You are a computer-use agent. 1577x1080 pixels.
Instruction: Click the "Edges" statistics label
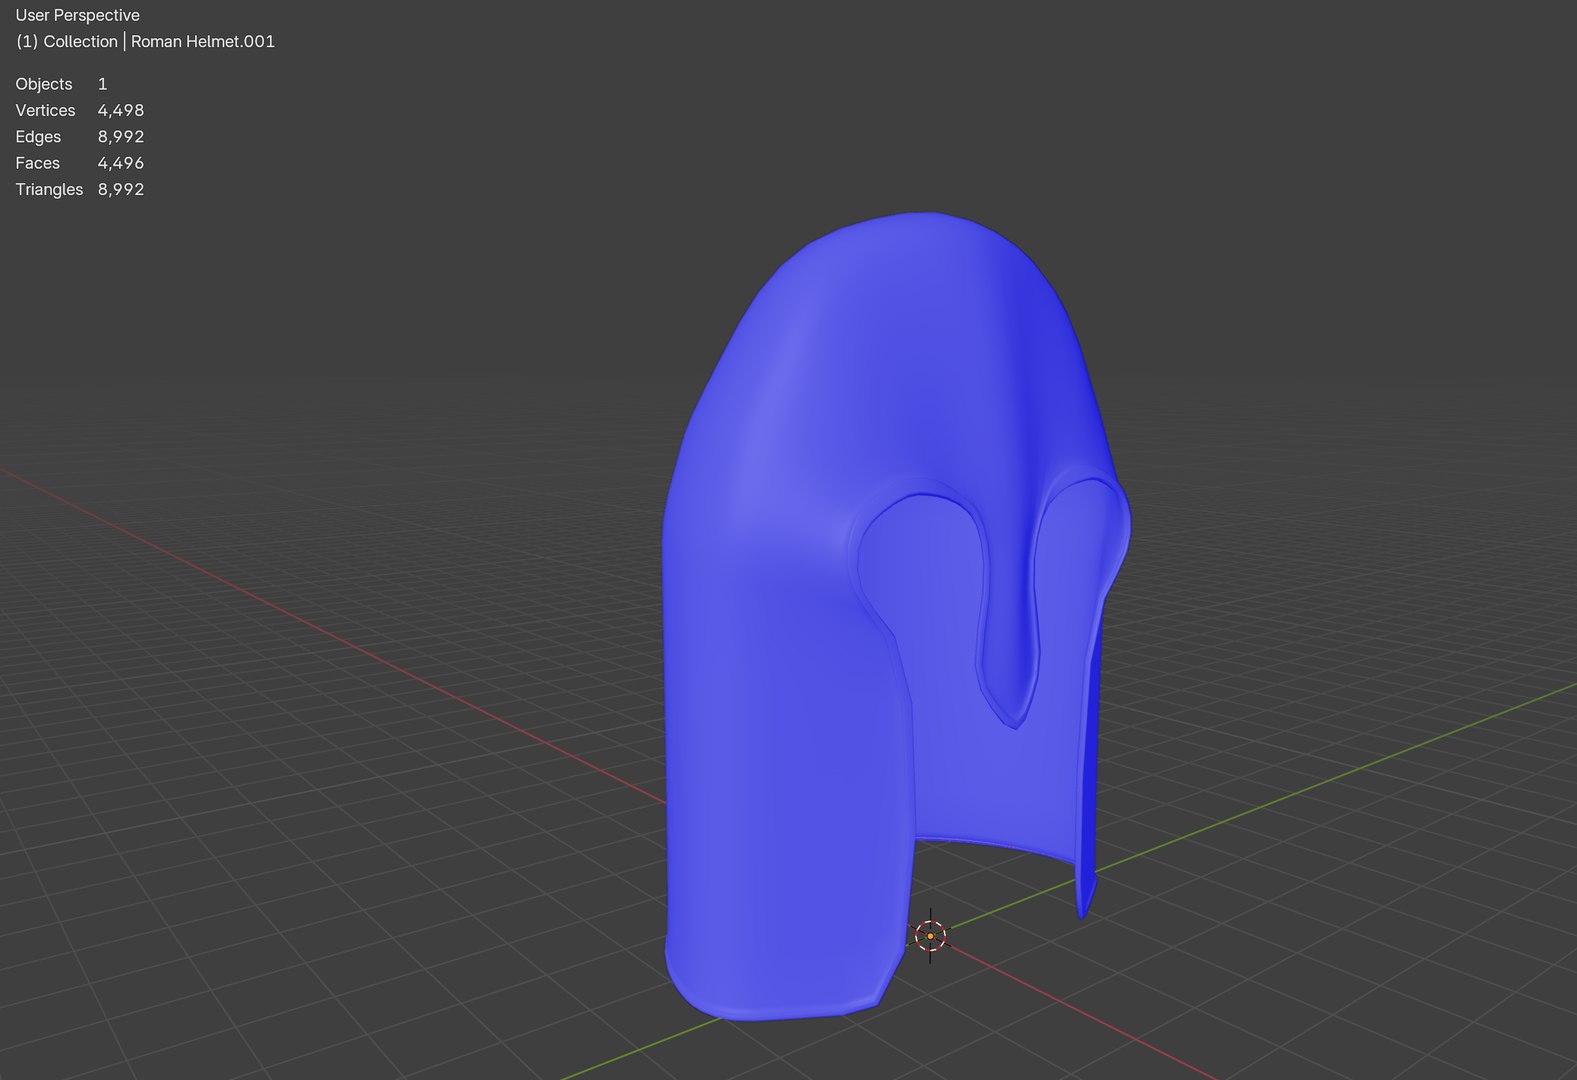[38, 137]
